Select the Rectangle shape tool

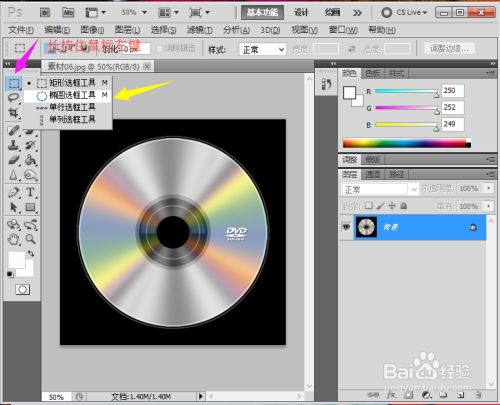click(30, 207)
